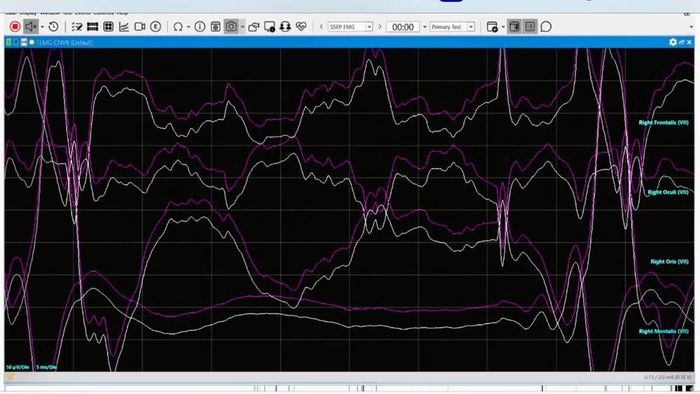Toggle the second panel layout icon
Viewport: 700px width, 394px height.
coord(530,27)
